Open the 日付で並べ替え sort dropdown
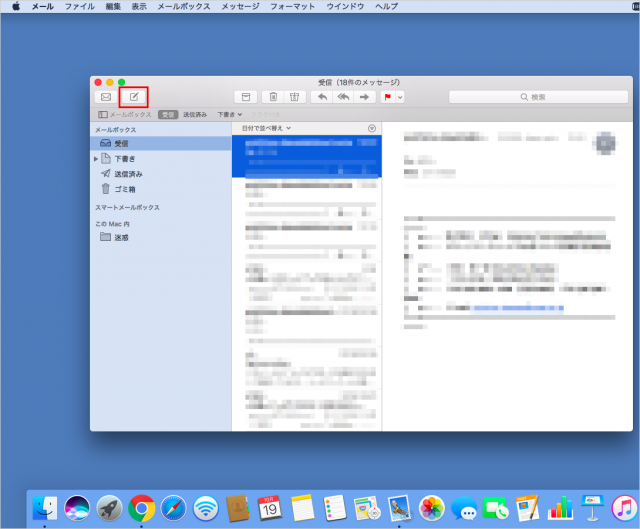Viewport: 640px width, 529px height. coord(266,128)
